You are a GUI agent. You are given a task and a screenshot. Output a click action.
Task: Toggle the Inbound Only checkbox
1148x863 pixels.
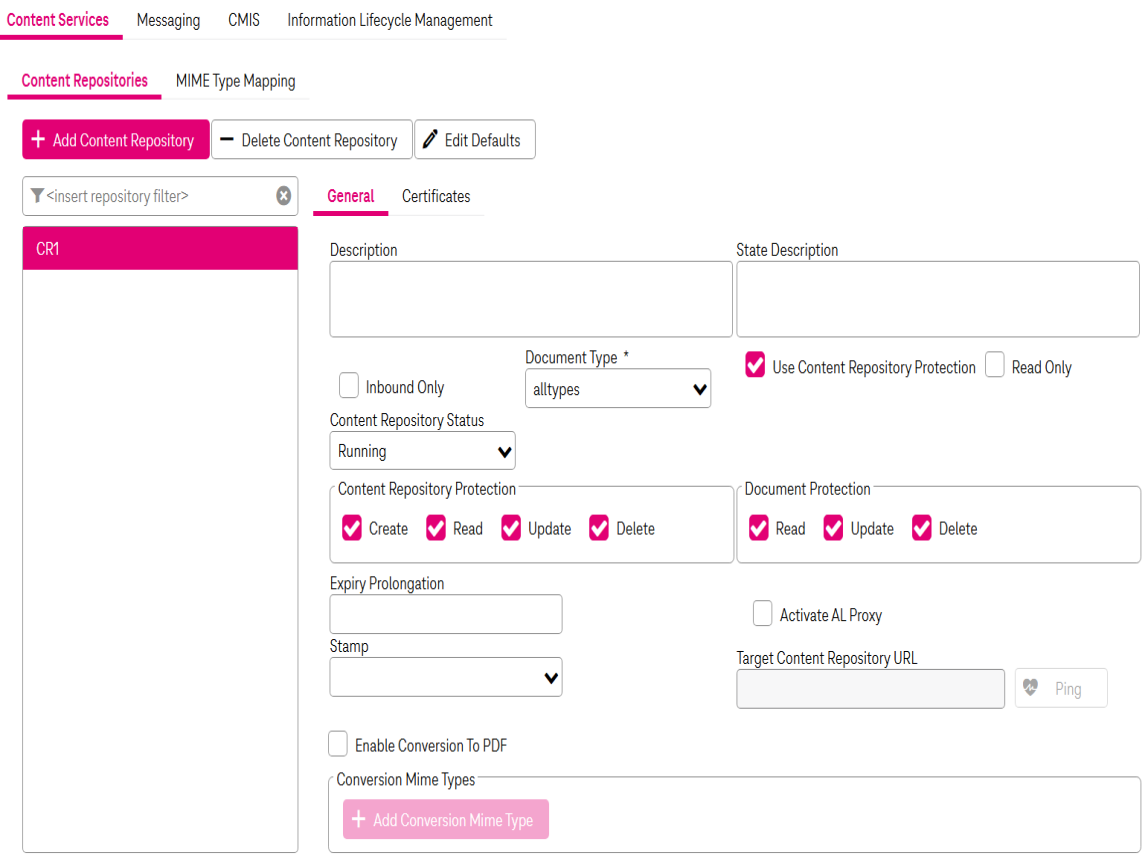coord(349,386)
